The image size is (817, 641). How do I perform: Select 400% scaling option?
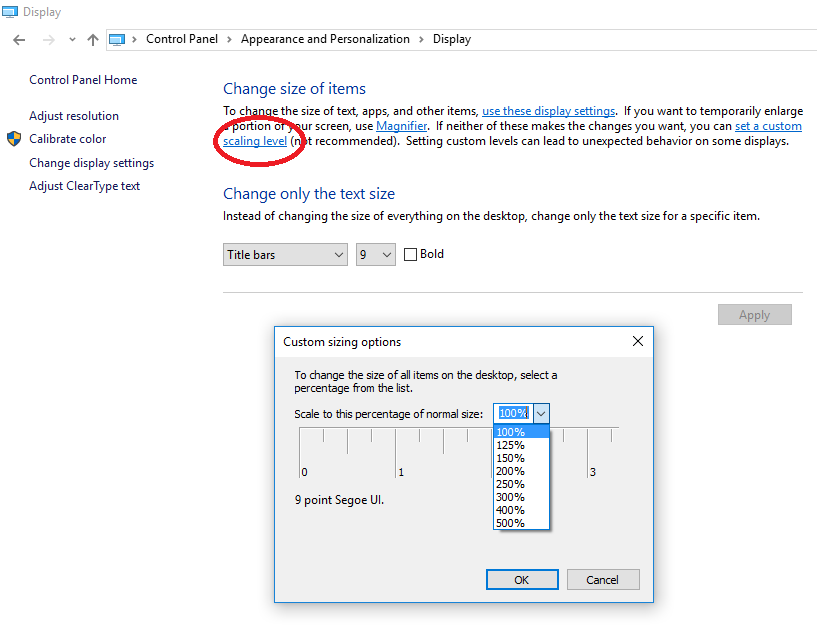[521, 510]
